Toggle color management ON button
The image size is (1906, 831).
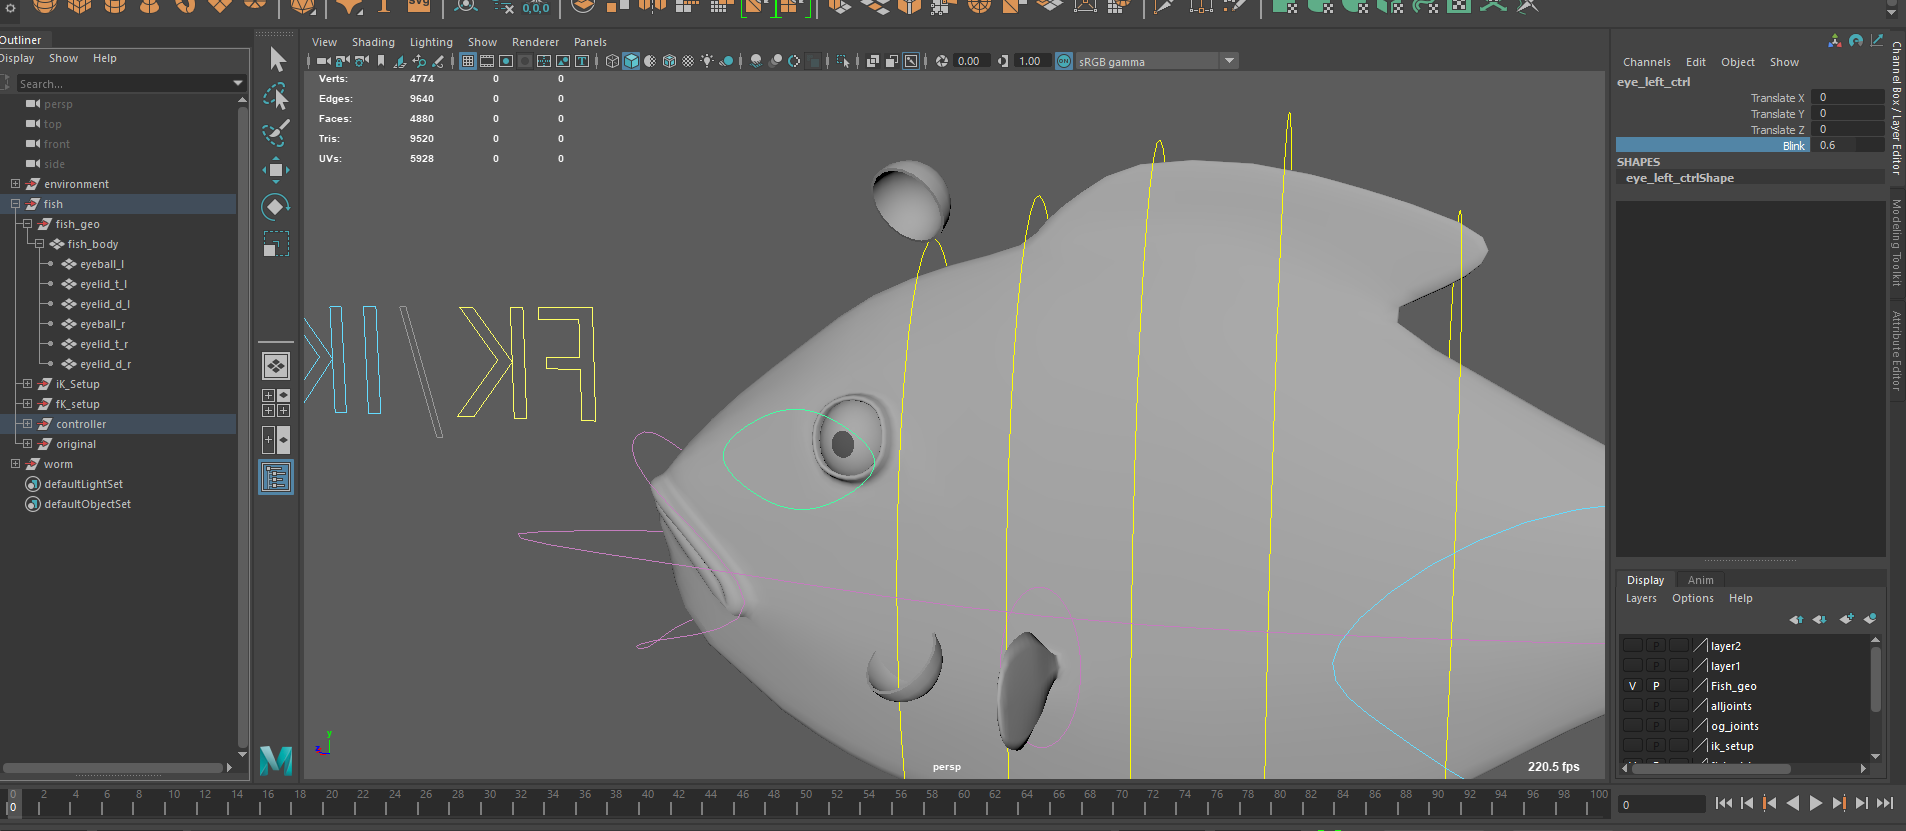[1064, 61]
